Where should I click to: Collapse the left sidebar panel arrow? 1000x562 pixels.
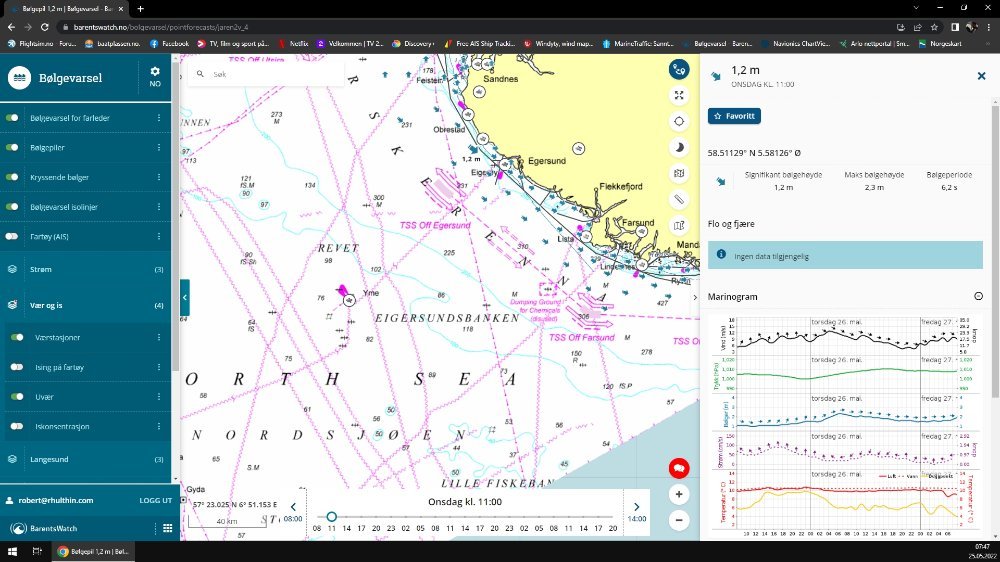click(x=185, y=297)
